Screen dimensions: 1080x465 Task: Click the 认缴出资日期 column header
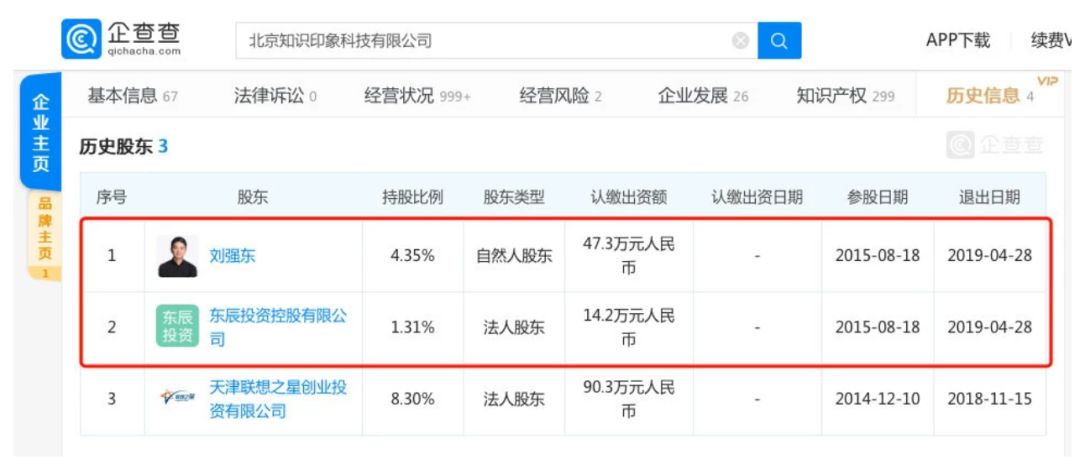(757, 198)
